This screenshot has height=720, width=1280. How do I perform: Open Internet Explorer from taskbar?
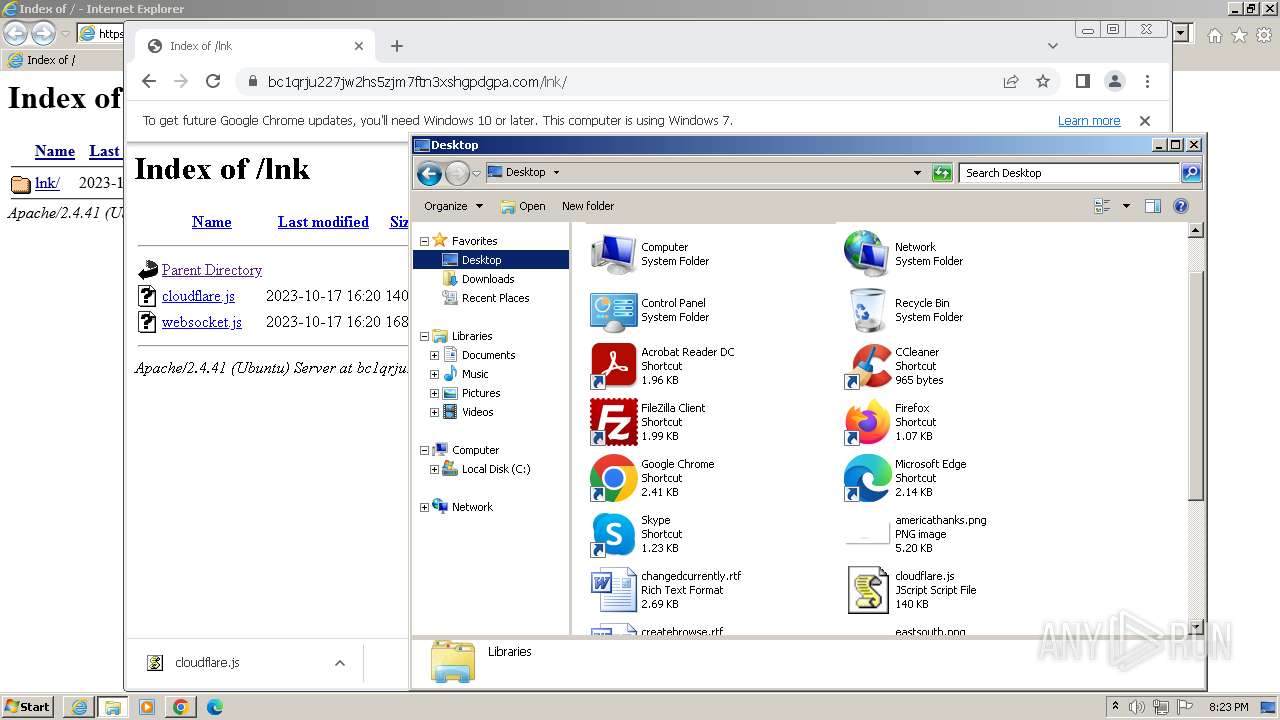pyautogui.click(x=79, y=707)
